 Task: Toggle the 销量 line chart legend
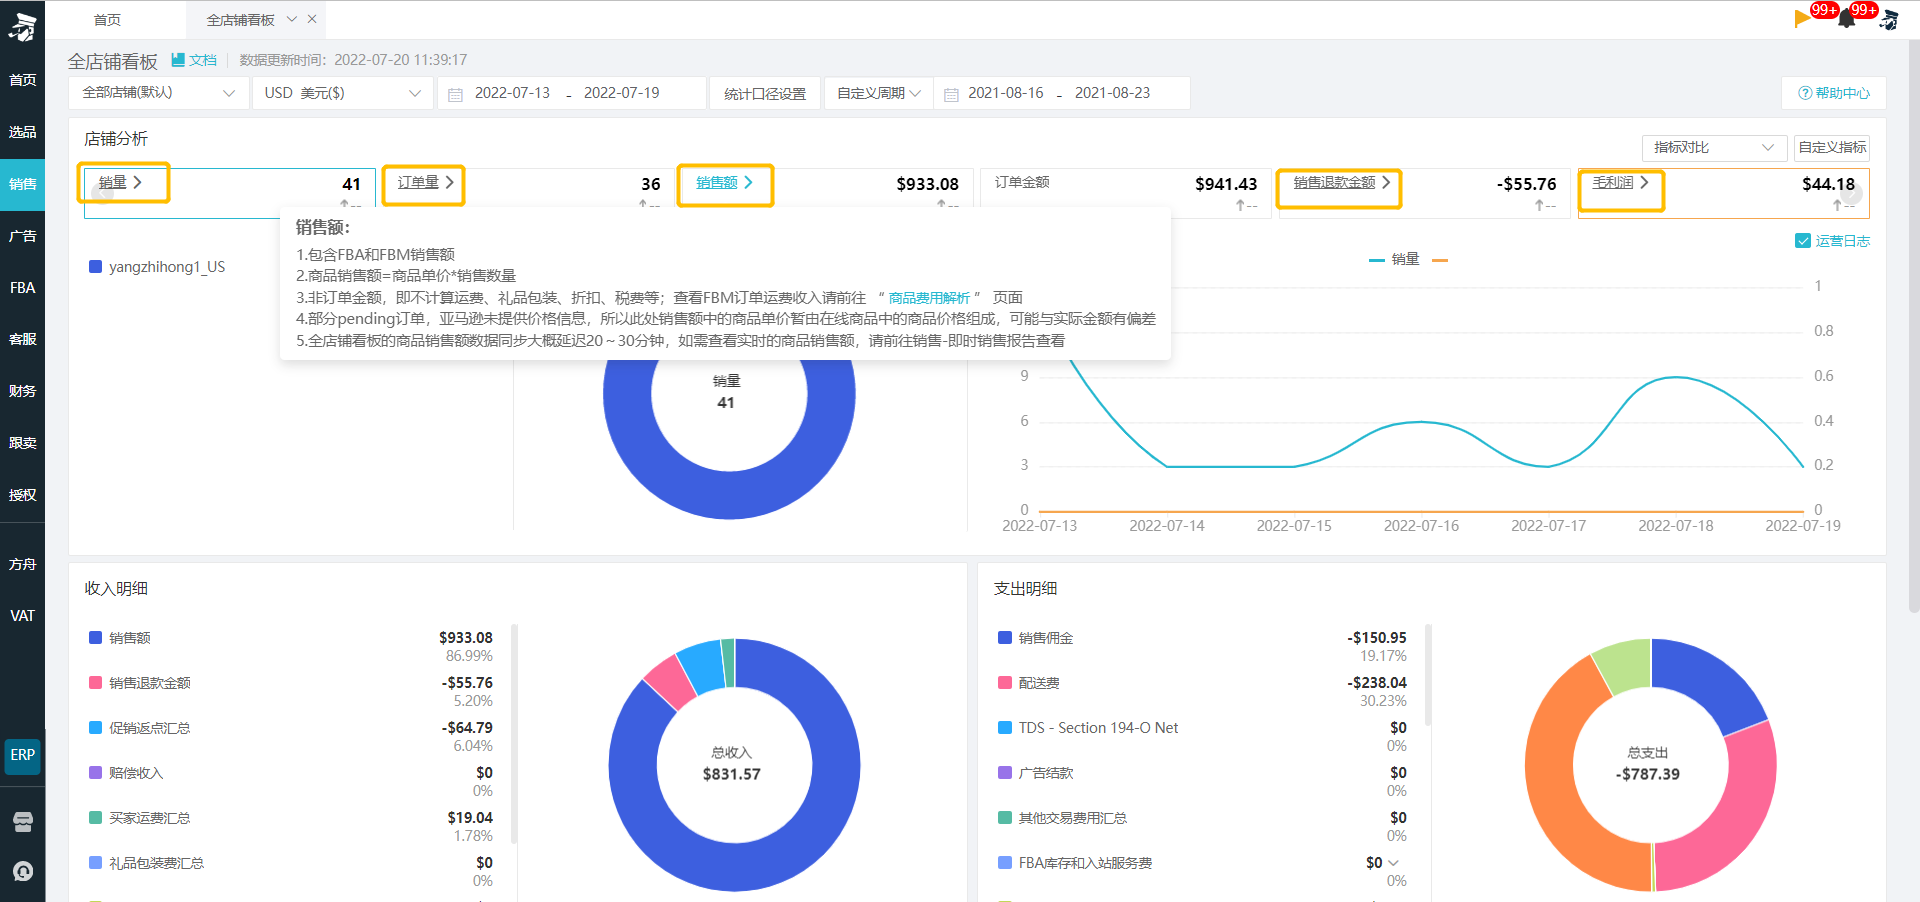[x=1394, y=259]
